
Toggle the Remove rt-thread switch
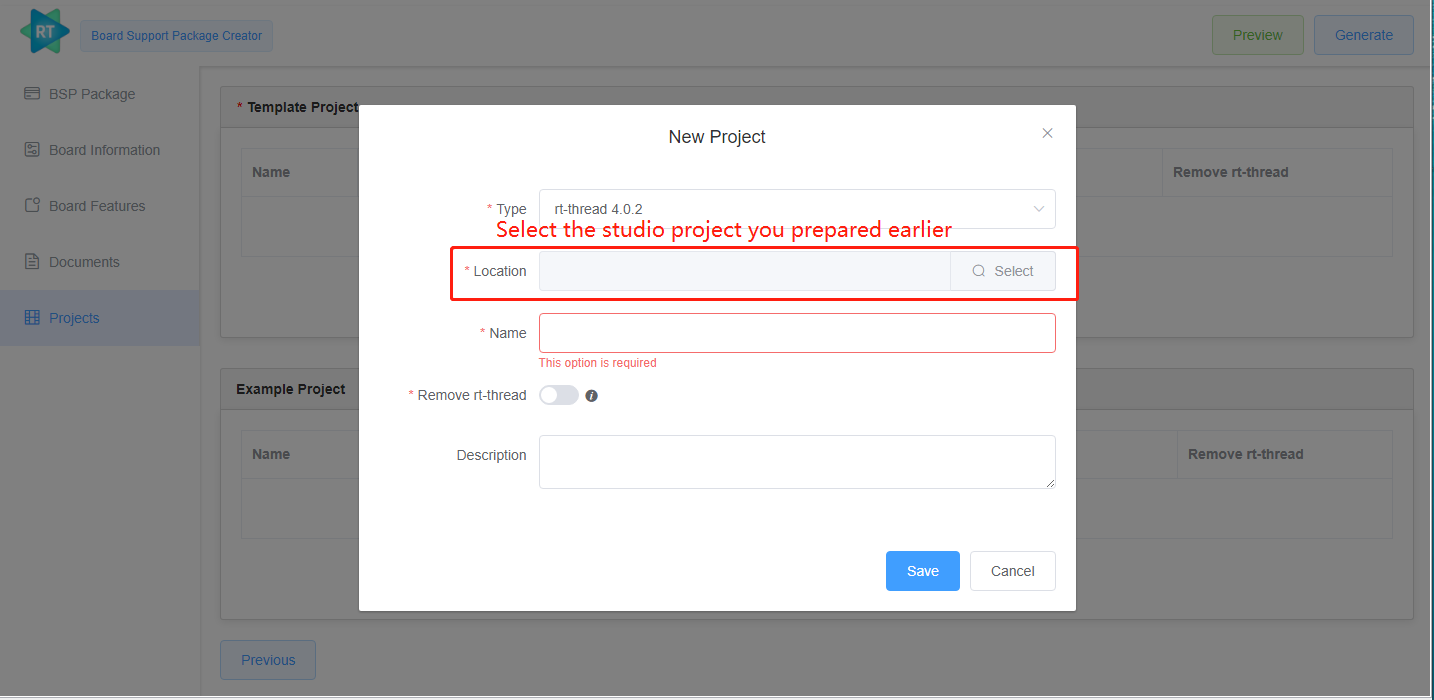pos(559,395)
